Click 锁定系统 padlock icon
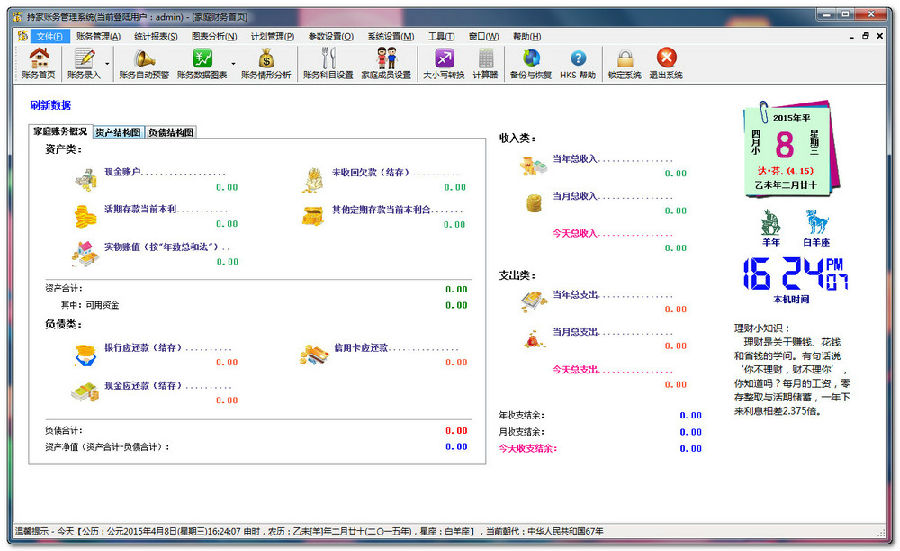The width and height of the screenshot is (900, 551). 625,64
